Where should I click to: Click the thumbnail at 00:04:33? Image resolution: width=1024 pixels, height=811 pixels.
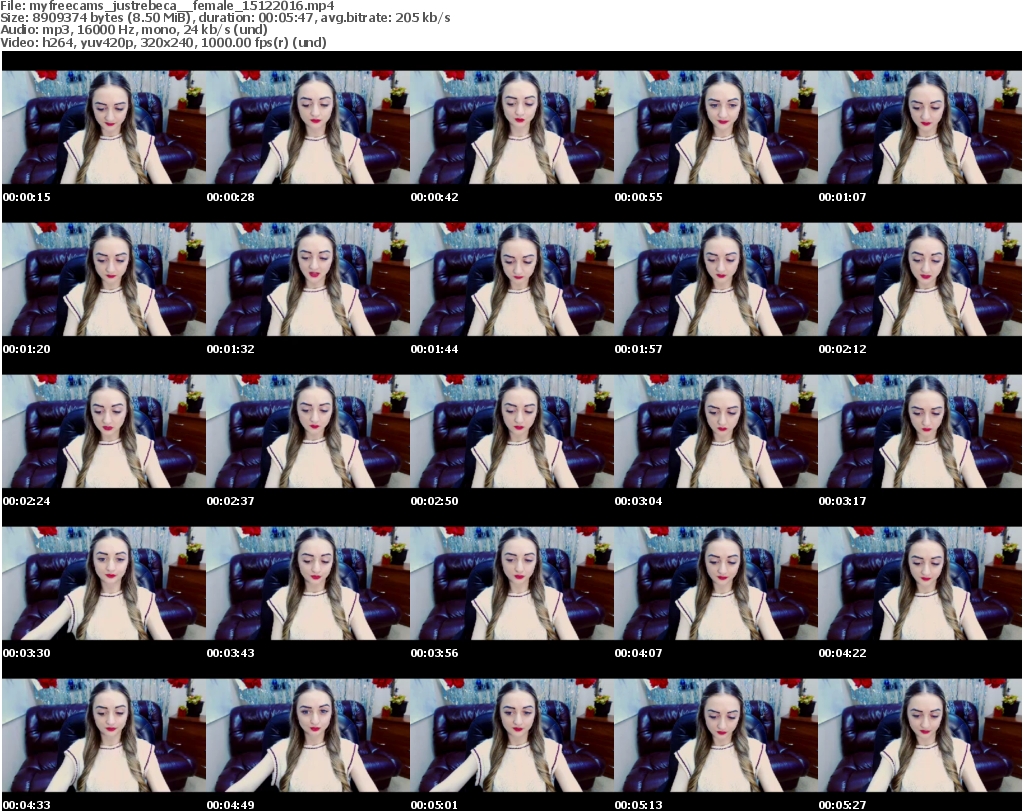104,735
